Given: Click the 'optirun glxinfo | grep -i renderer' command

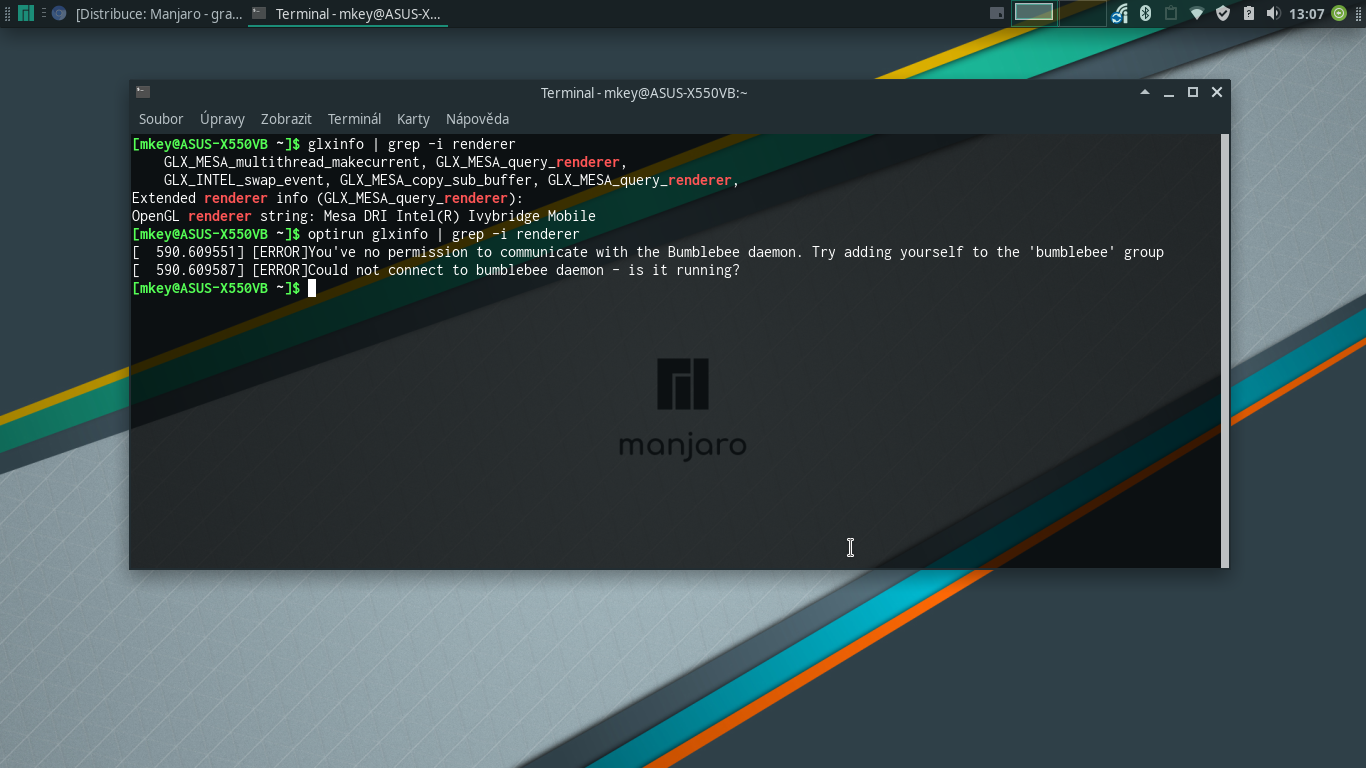Looking at the screenshot, I should (443, 234).
